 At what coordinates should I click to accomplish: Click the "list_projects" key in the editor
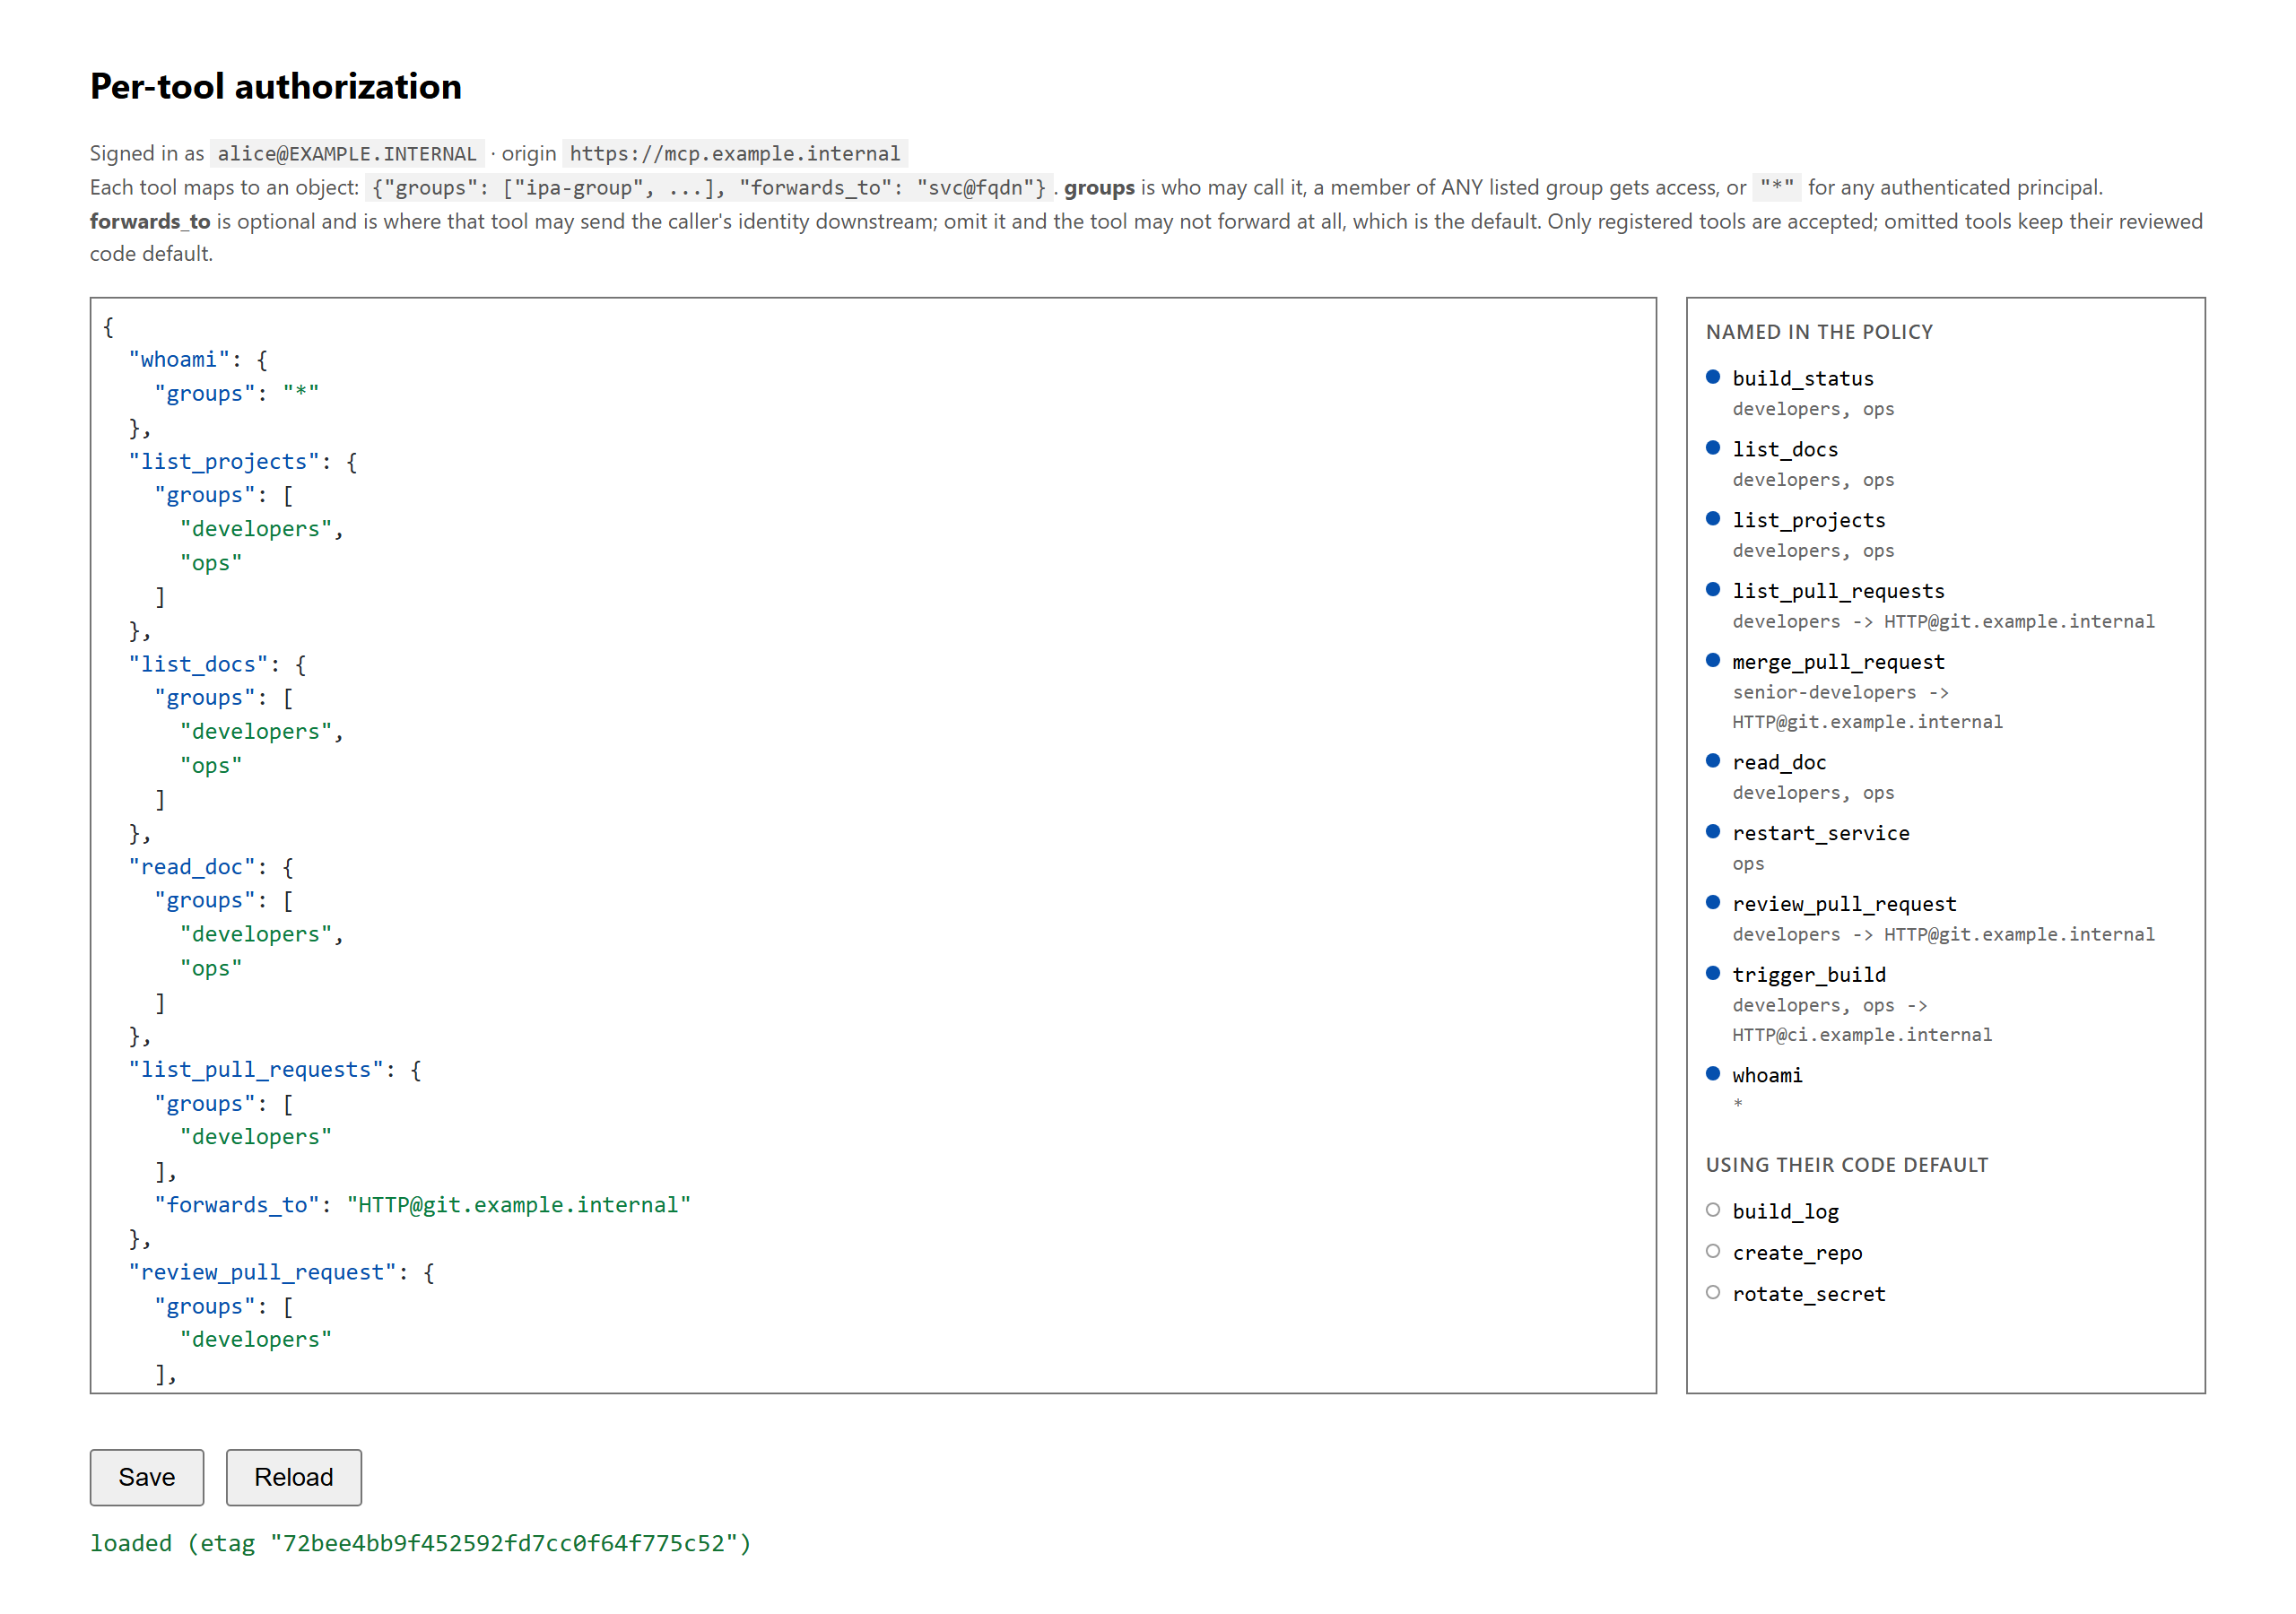224,462
